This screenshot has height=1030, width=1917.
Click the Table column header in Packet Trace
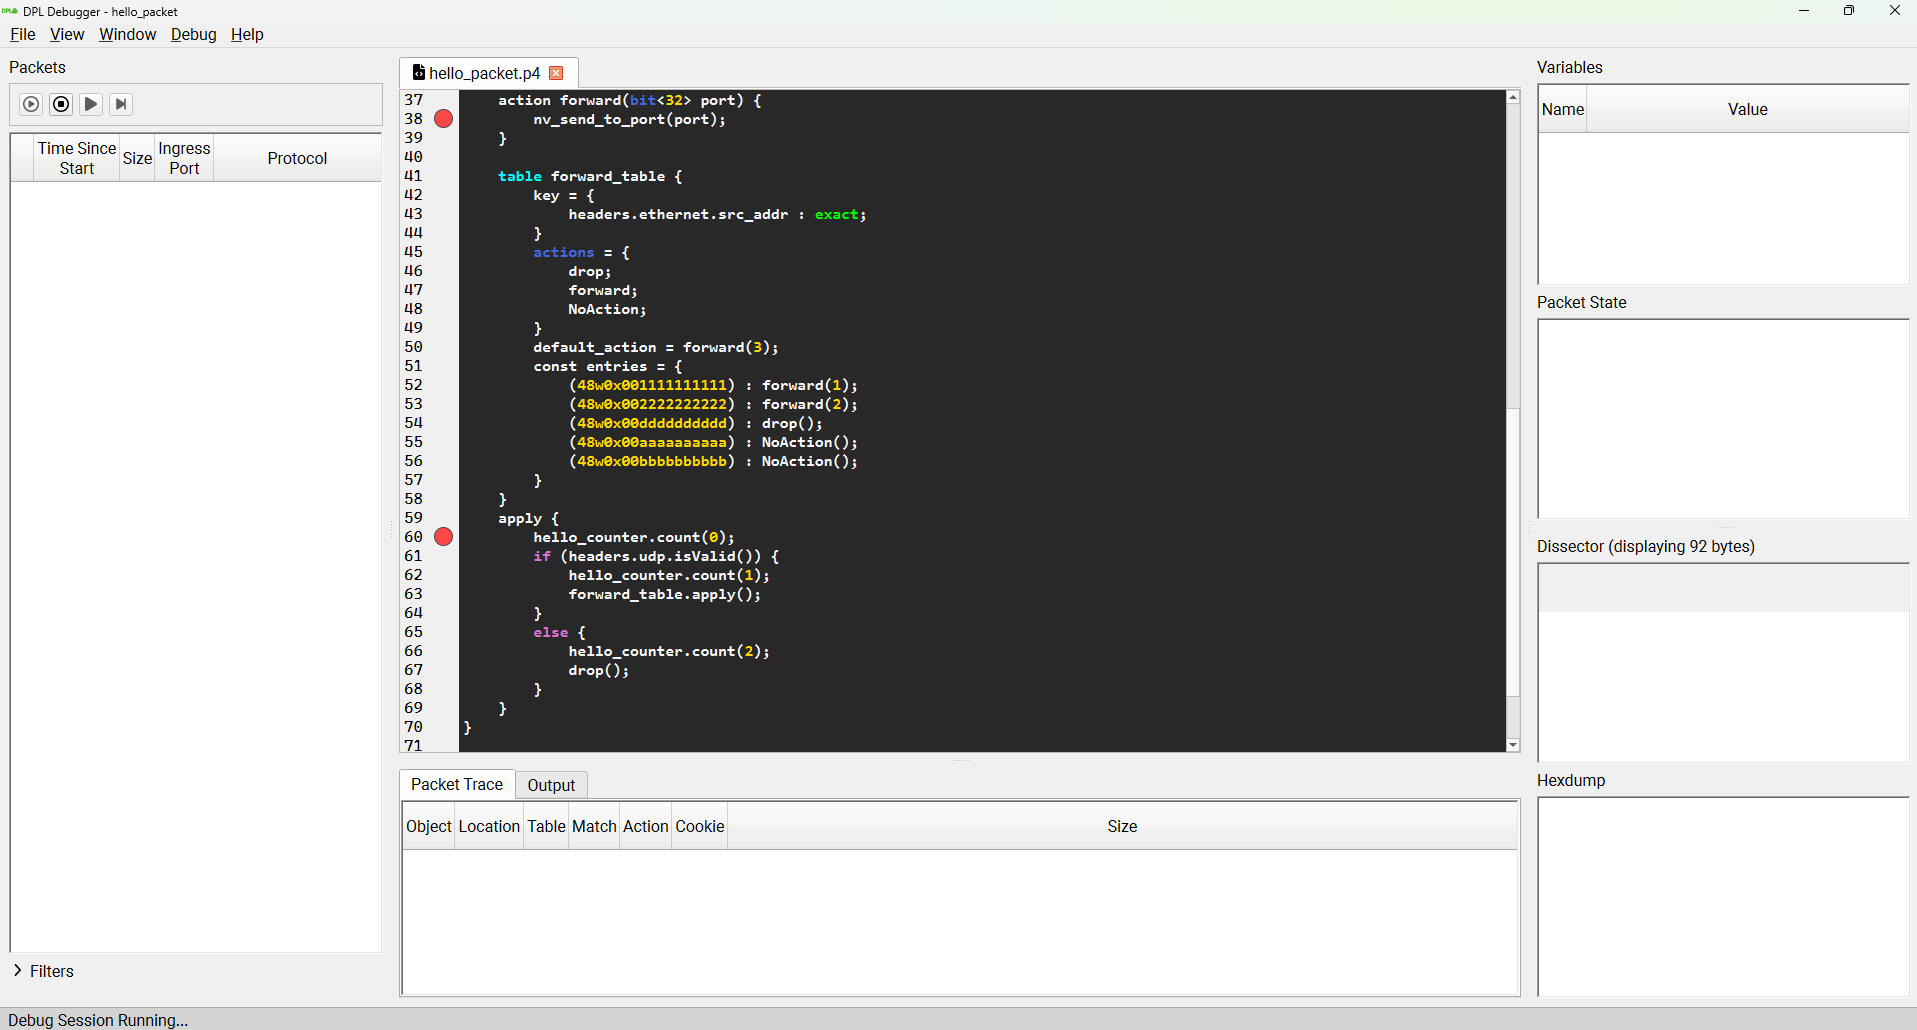coord(546,826)
